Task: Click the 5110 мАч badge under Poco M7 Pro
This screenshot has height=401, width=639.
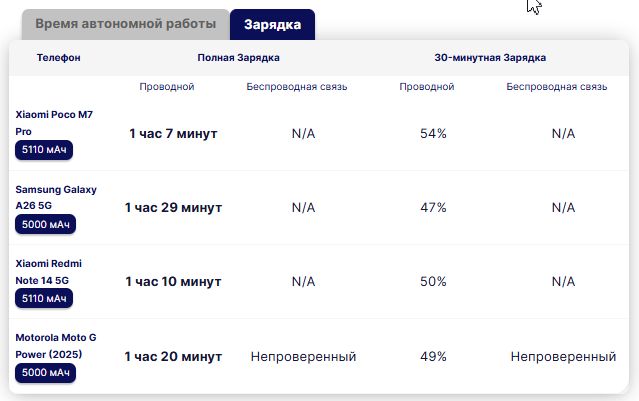Action: (44, 150)
